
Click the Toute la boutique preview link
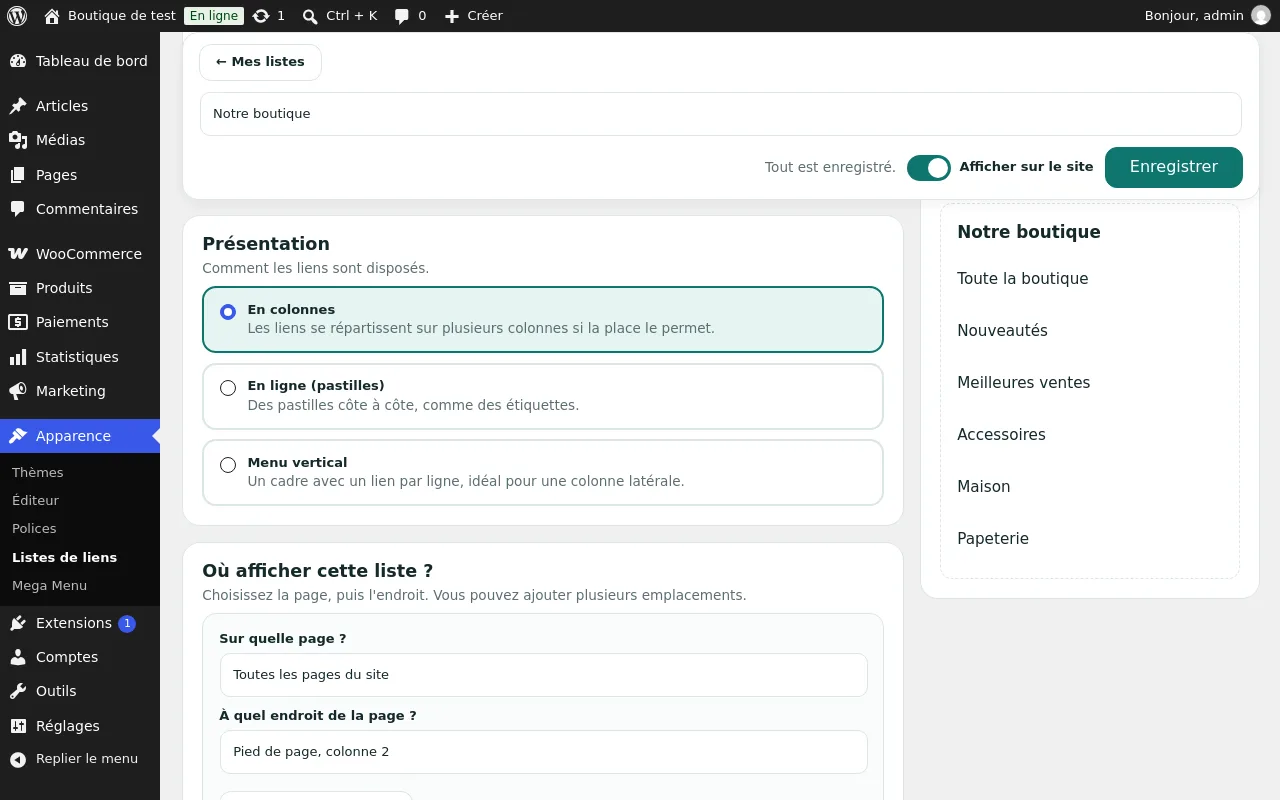click(x=1023, y=279)
